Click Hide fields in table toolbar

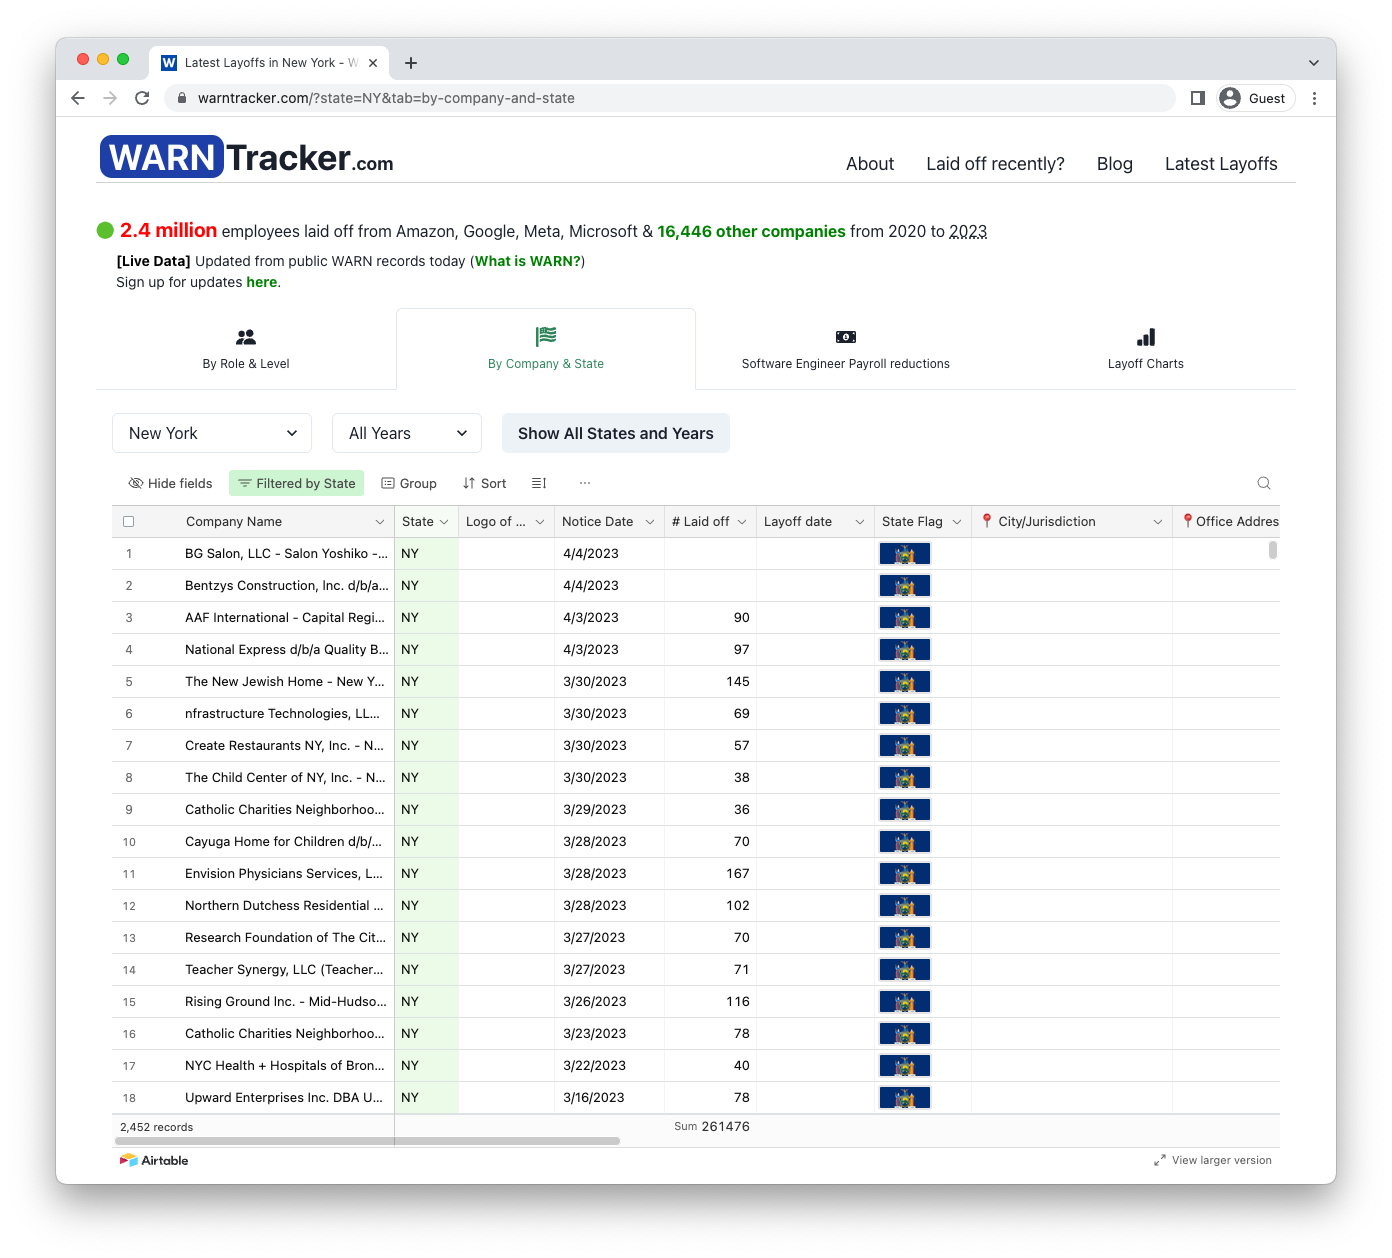tap(170, 483)
